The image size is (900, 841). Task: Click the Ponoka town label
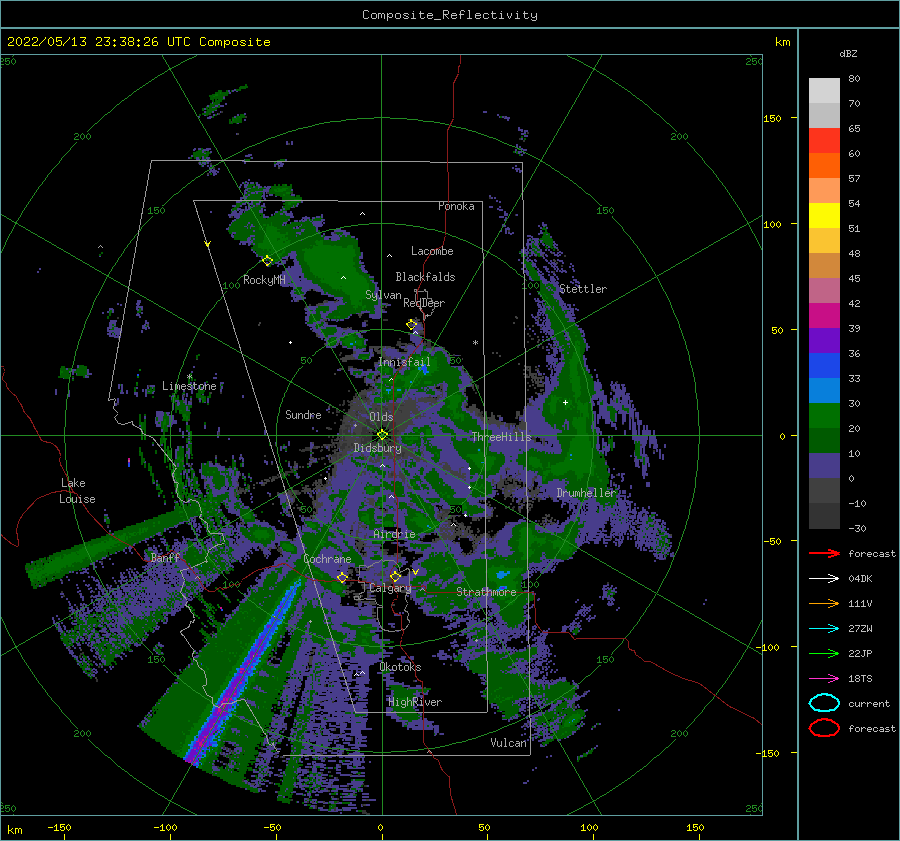pyautogui.click(x=456, y=206)
